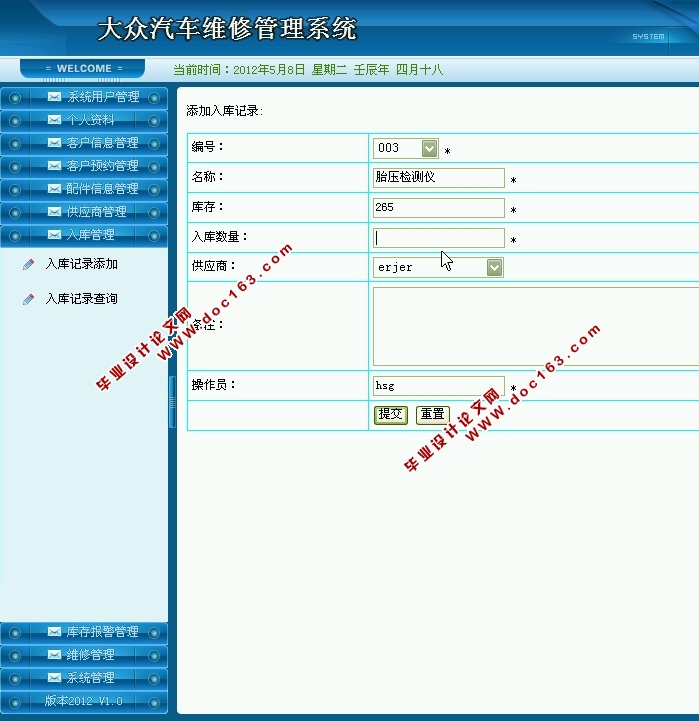Click envelope icon beside 配件信息管理
The image size is (699, 721).
point(54,189)
